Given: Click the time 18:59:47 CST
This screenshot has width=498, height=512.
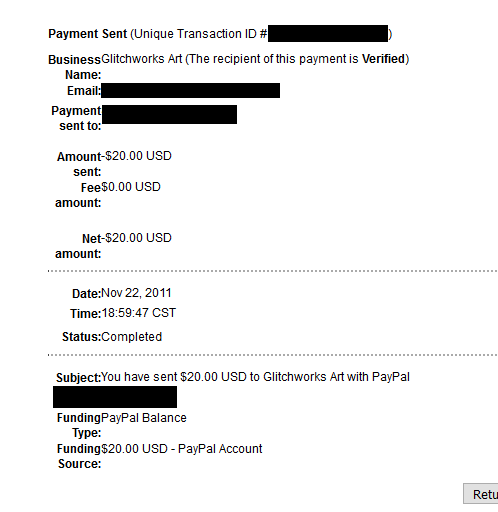Looking at the screenshot, I should [139, 313].
